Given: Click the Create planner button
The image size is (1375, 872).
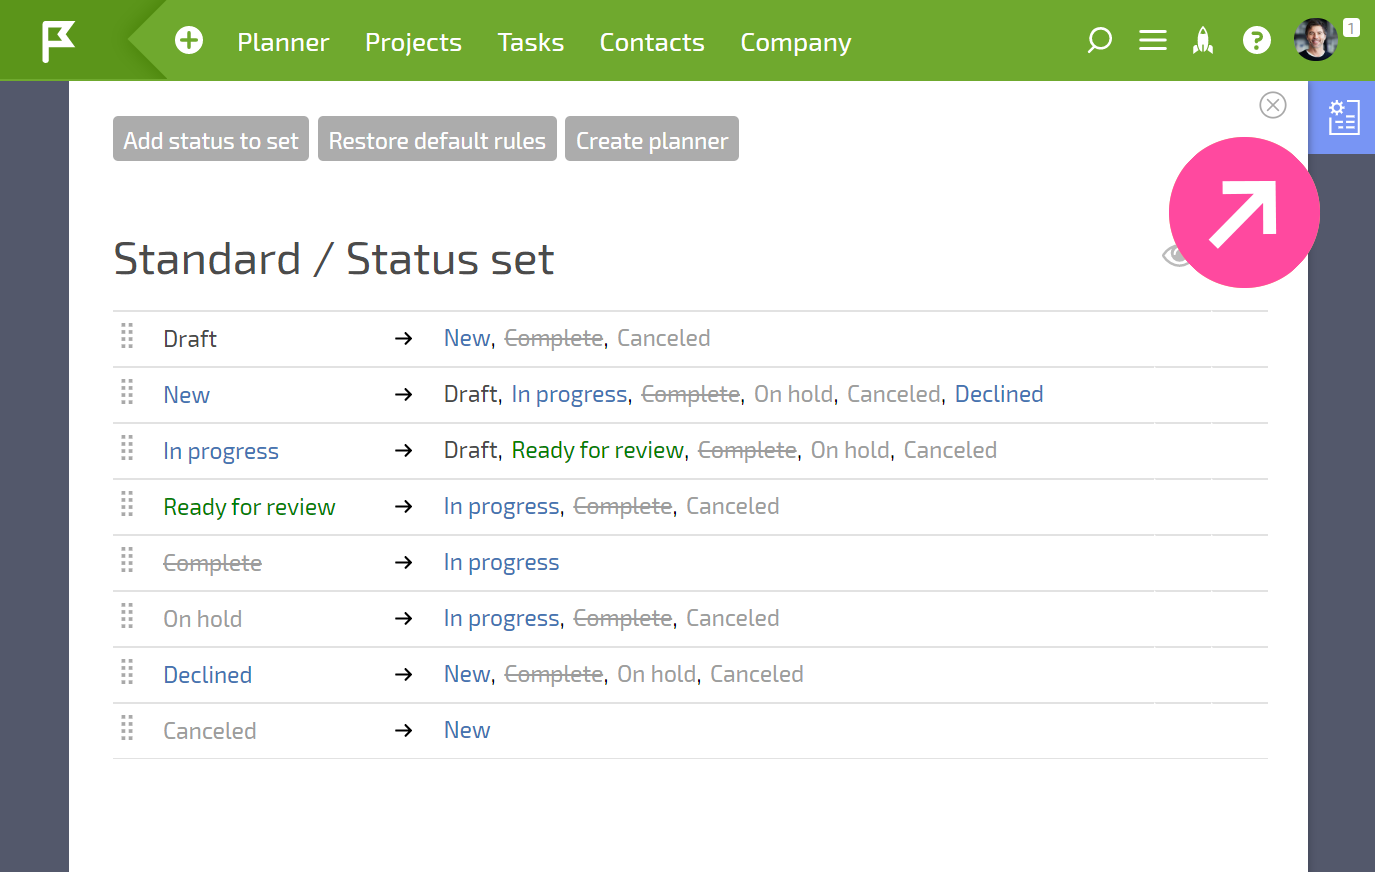Looking at the screenshot, I should tap(652, 139).
